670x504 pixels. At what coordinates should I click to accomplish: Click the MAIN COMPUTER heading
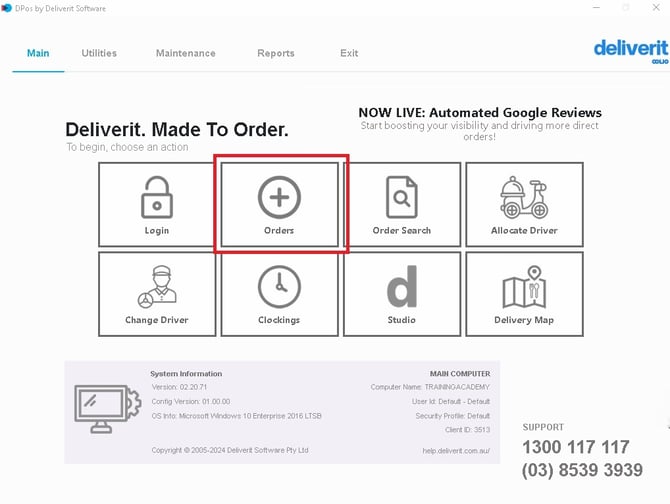(460, 374)
